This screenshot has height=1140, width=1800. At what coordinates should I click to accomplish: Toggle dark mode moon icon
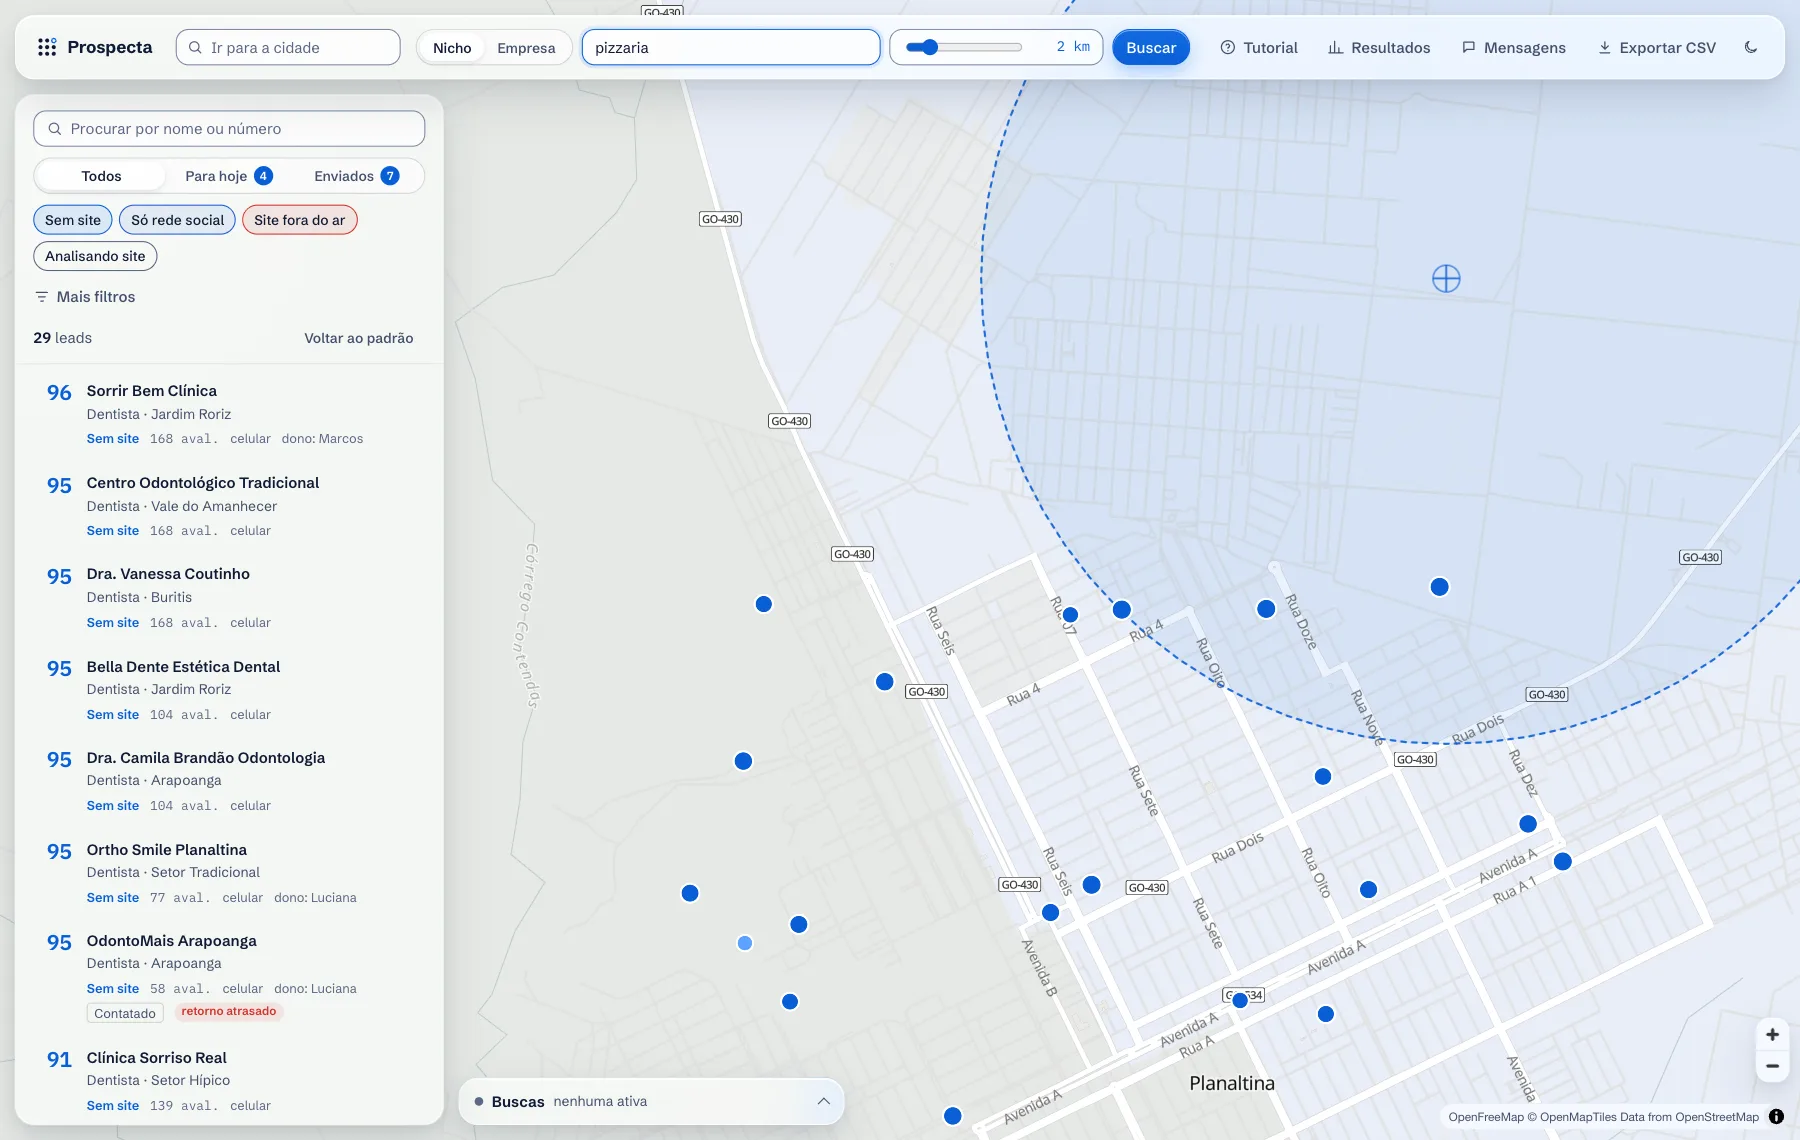[1751, 47]
